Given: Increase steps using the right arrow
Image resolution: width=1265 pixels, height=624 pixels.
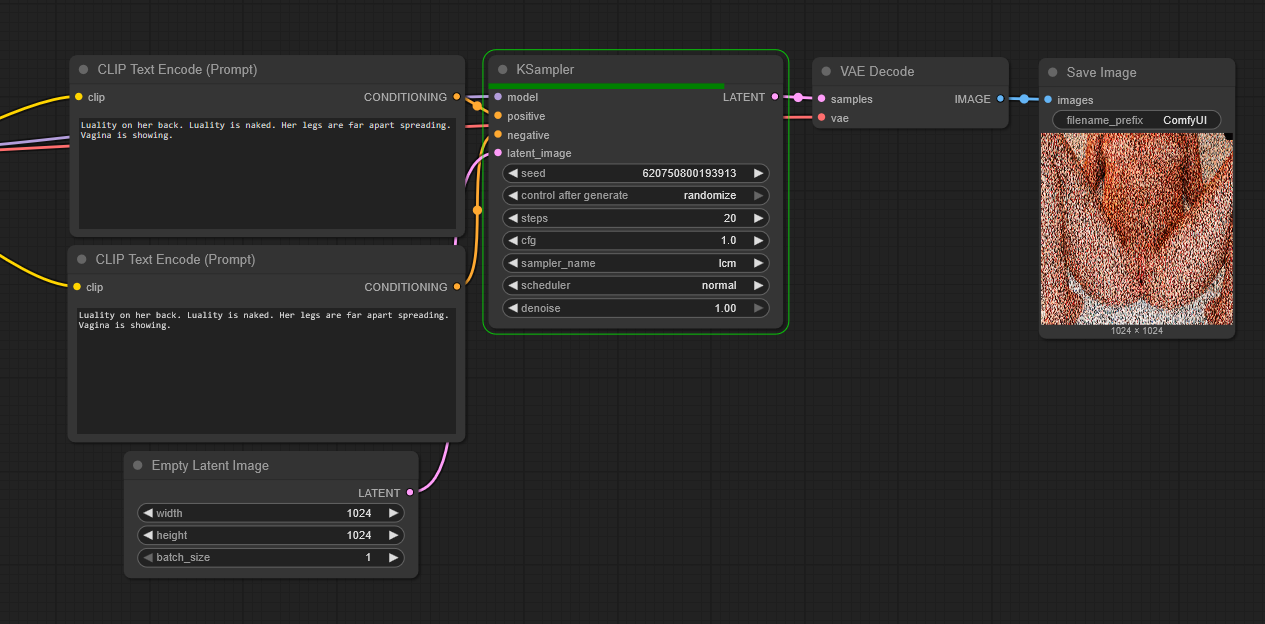Looking at the screenshot, I should (758, 218).
